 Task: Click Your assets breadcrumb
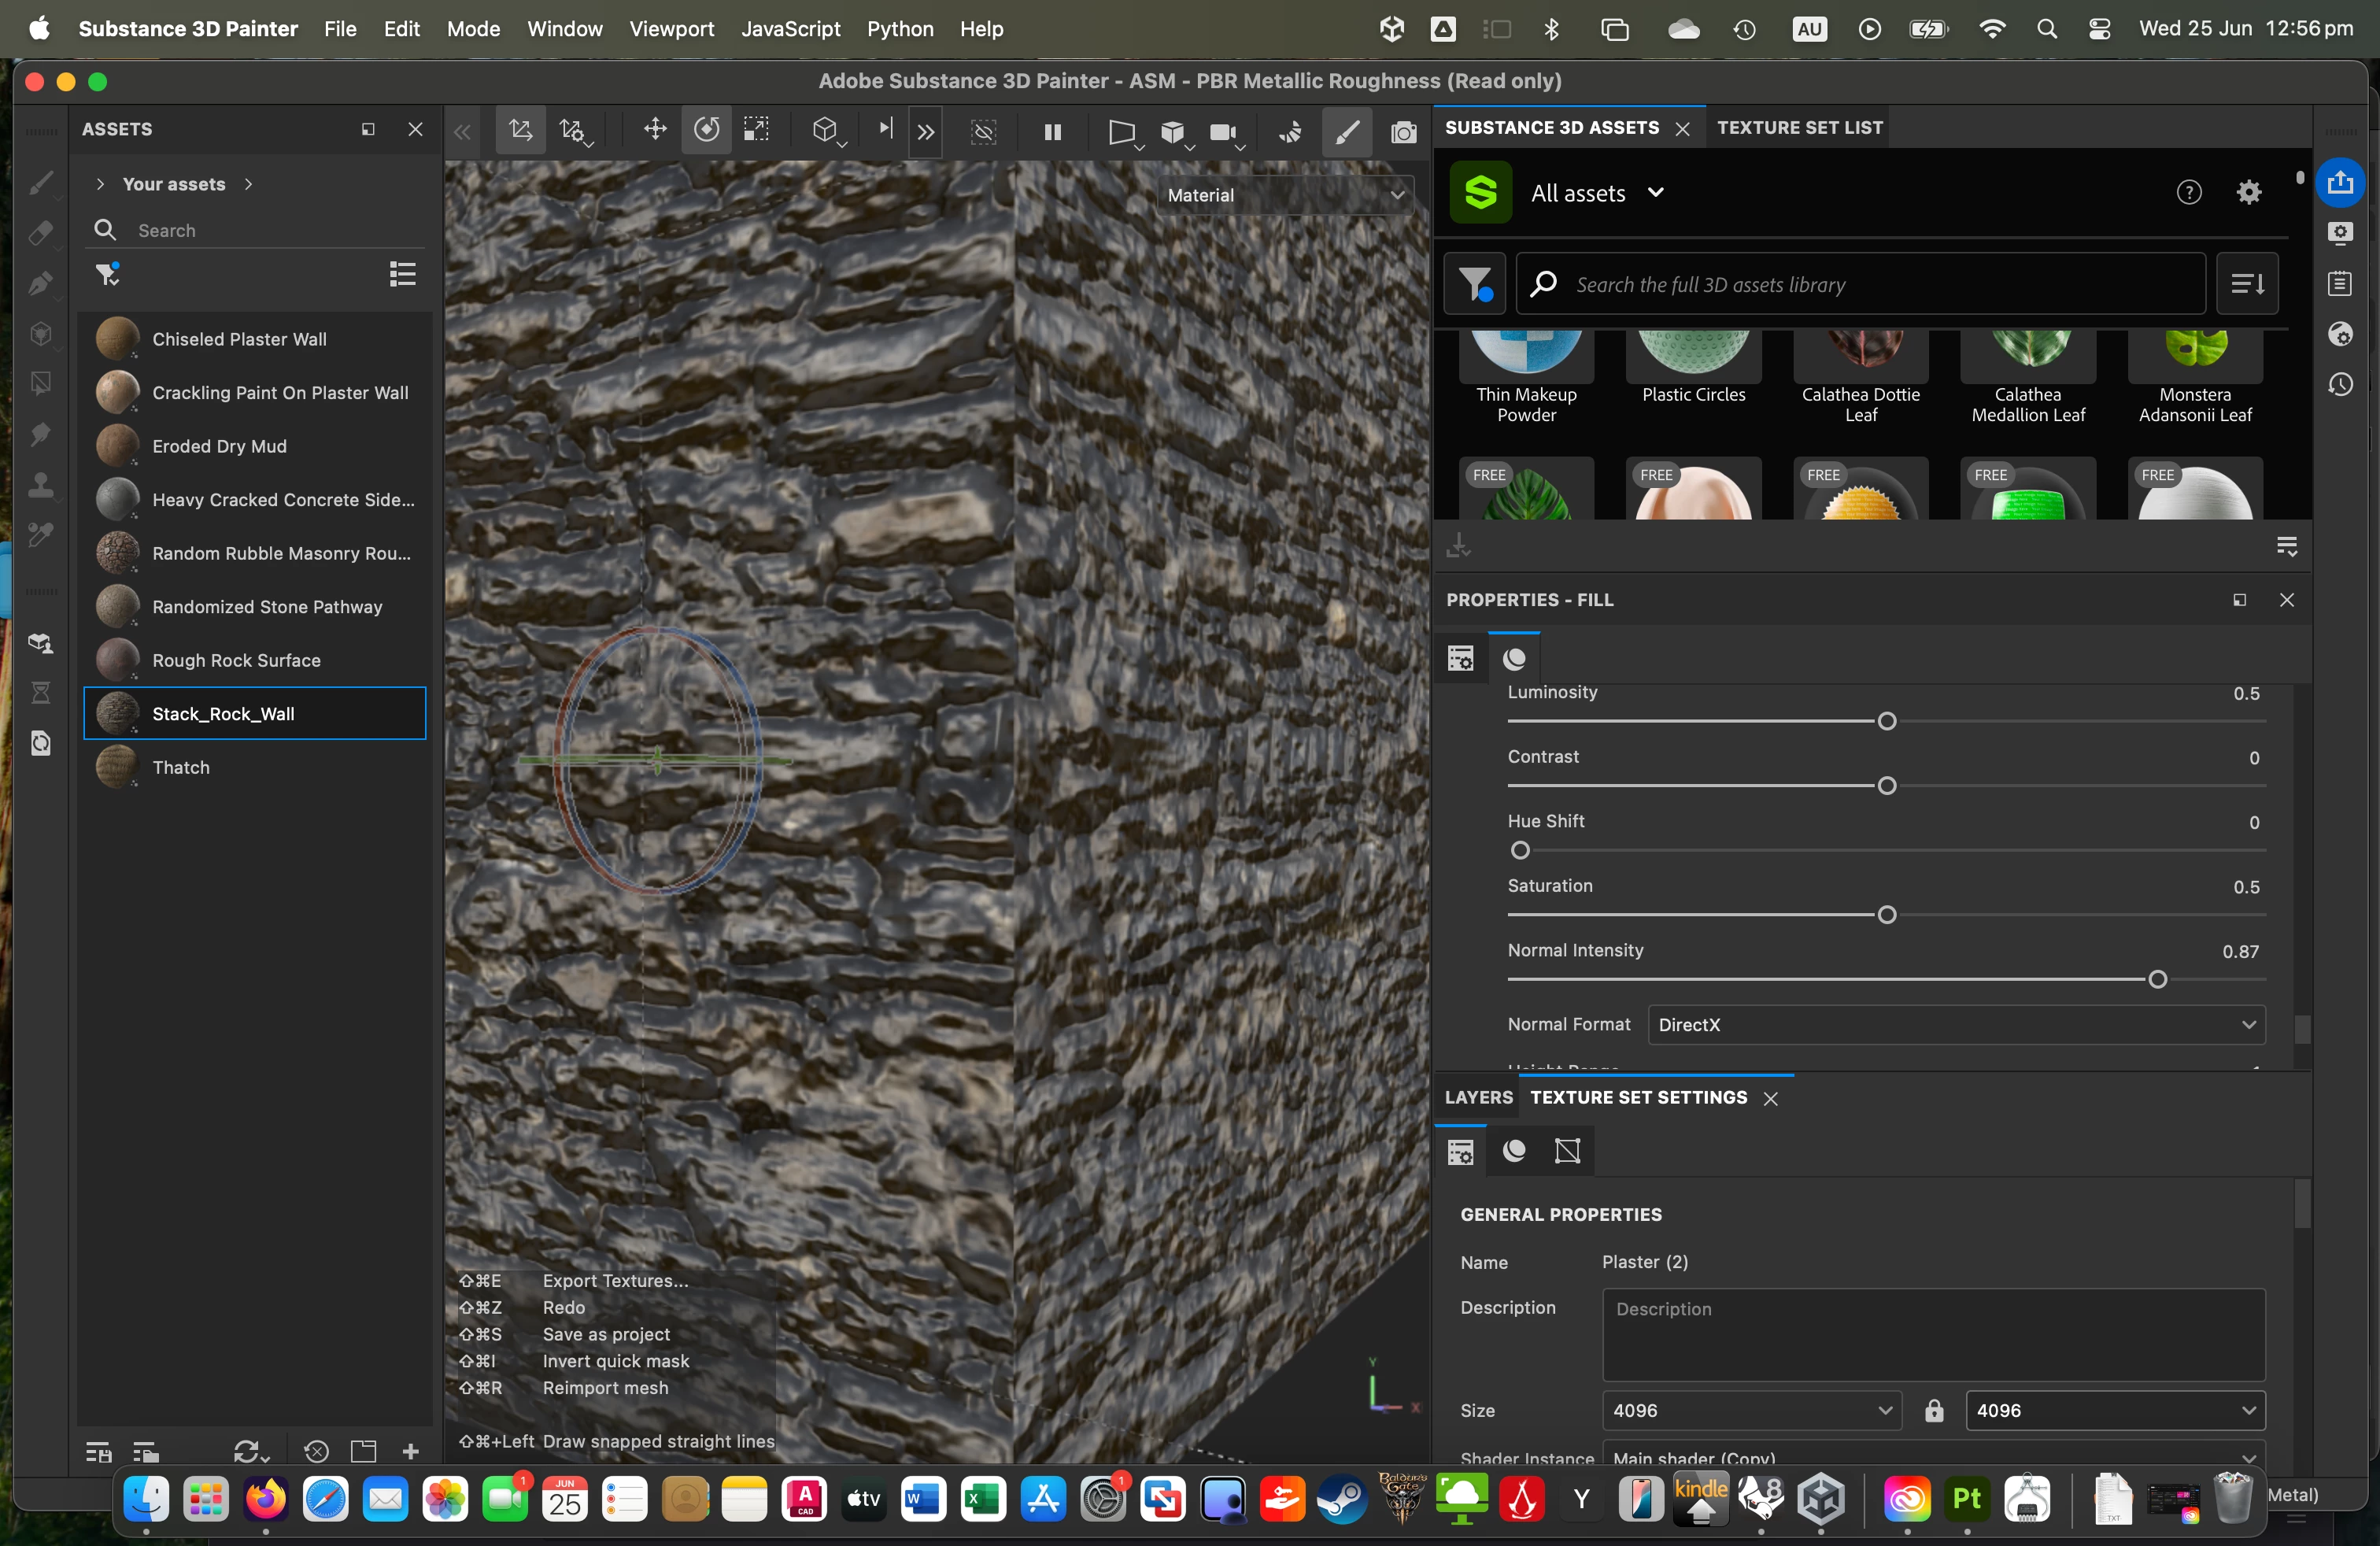click(173, 184)
